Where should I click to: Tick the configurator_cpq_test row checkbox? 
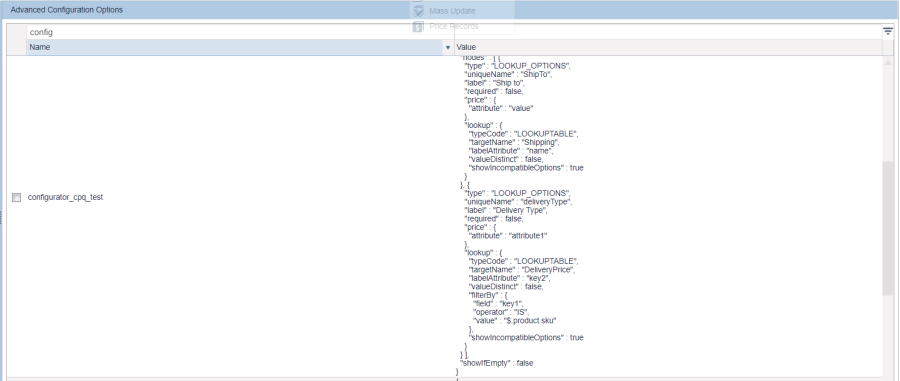coord(16,197)
